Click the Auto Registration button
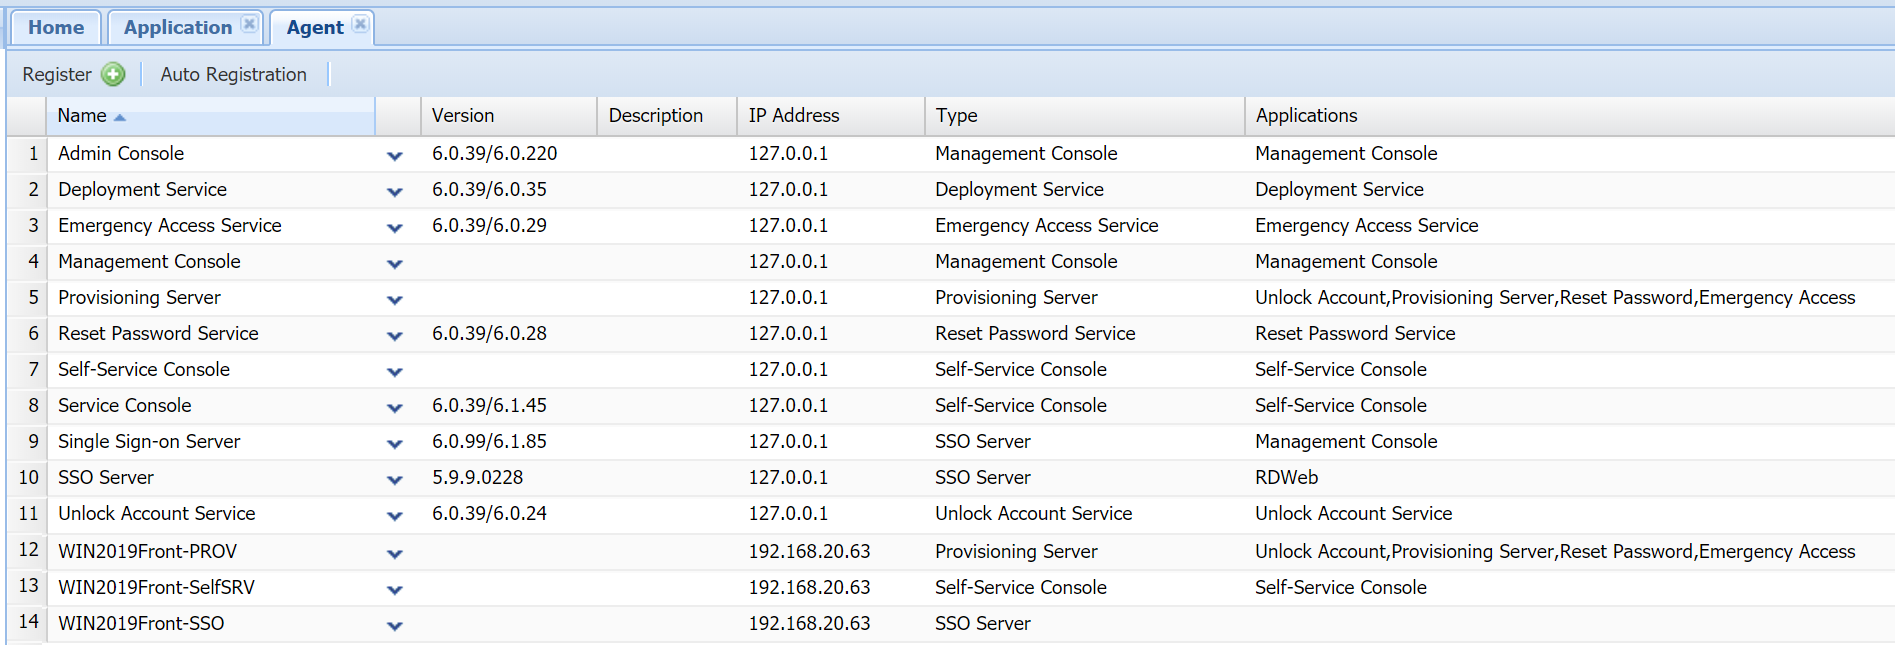This screenshot has height=650, width=1904. pyautogui.click(x=233, y=74)
